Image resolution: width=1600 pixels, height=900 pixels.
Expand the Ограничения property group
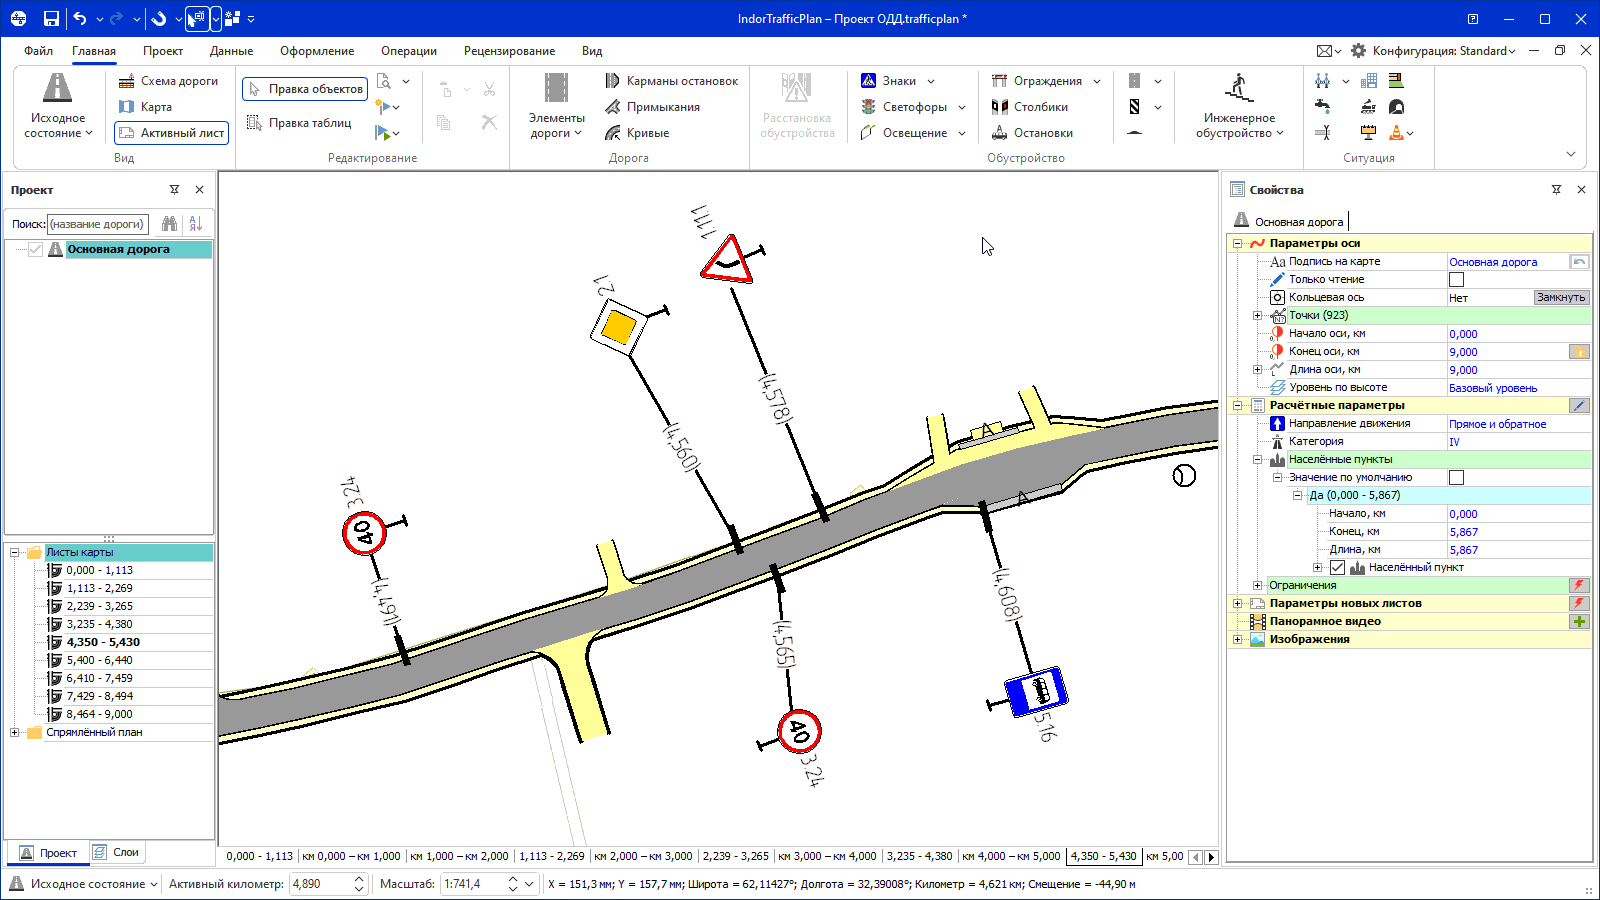(1257, 586)
